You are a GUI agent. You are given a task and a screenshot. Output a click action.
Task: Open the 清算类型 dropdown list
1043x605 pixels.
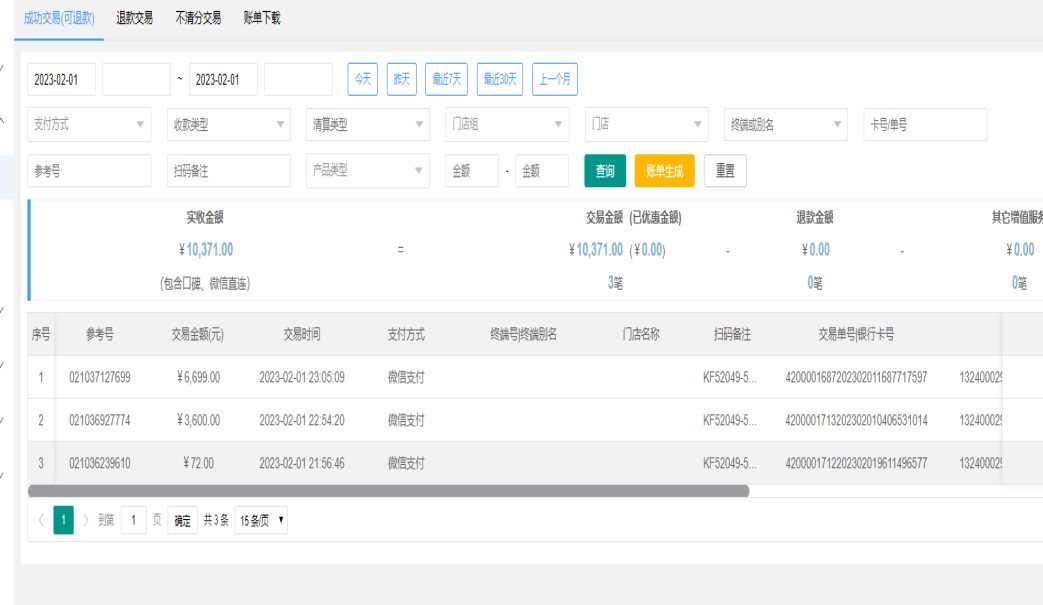tap(367, 125)
